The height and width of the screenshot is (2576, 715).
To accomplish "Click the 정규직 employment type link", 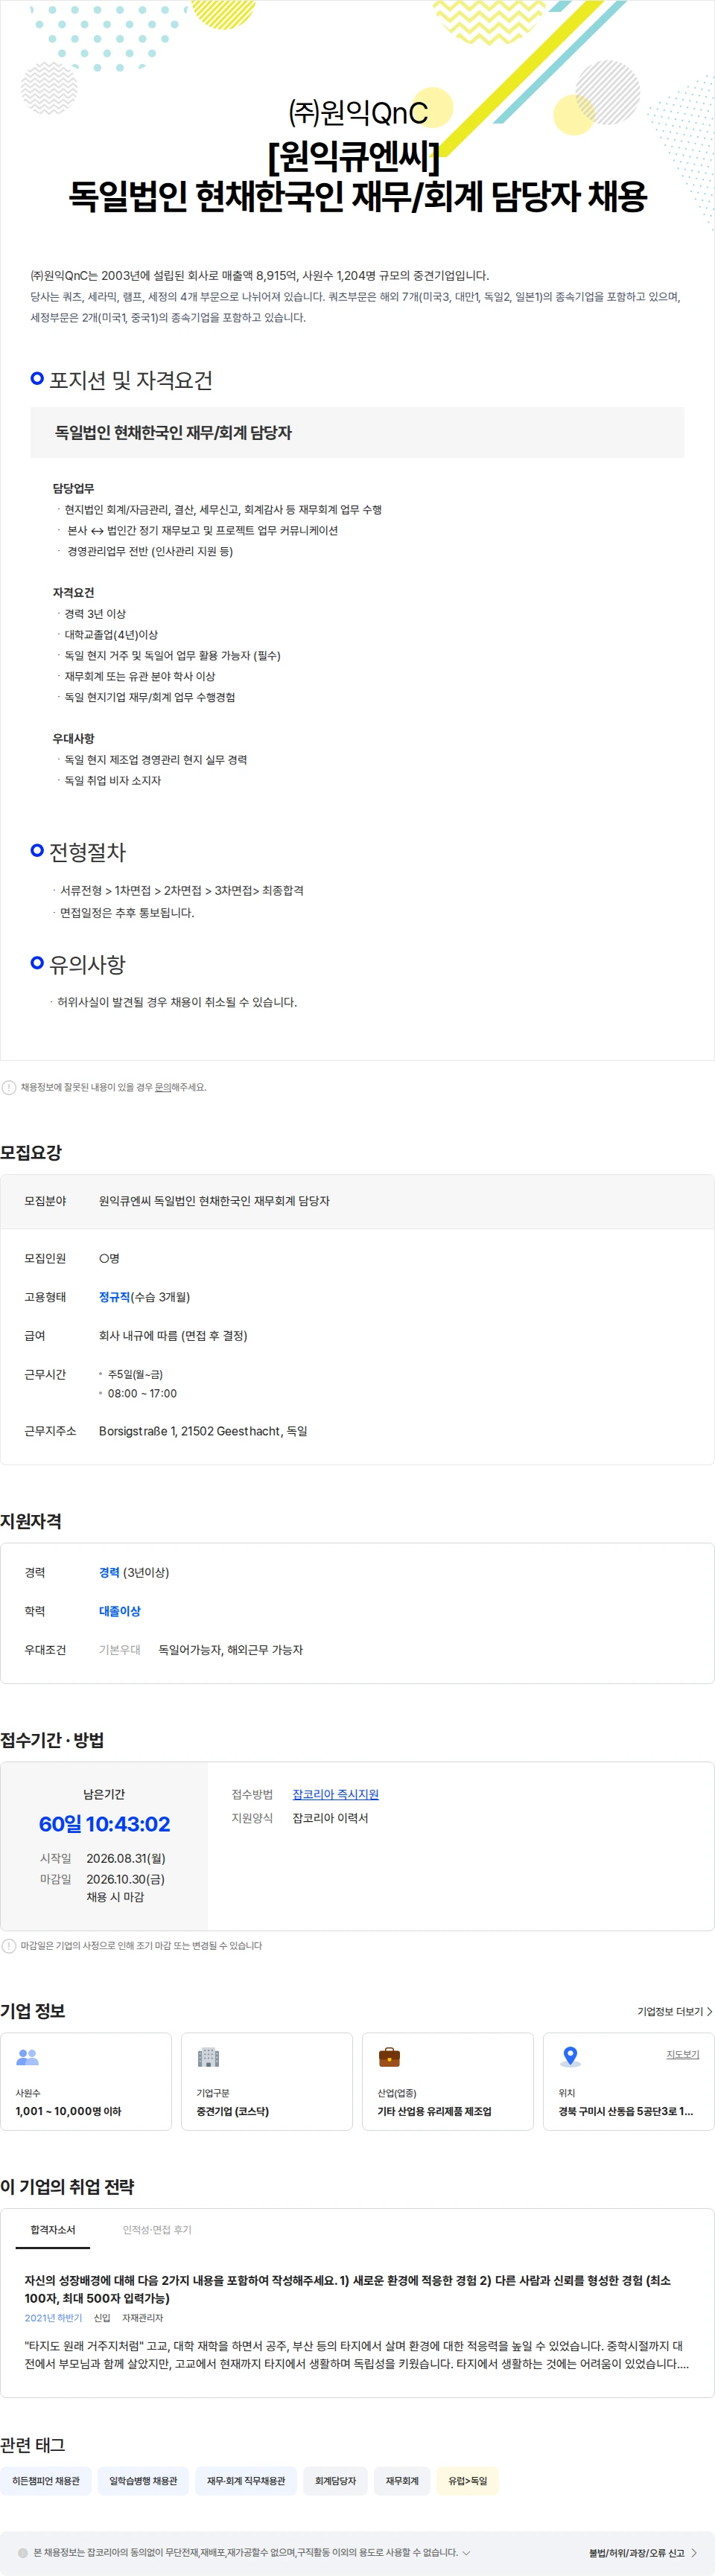I will click(x=114, y=1297).
